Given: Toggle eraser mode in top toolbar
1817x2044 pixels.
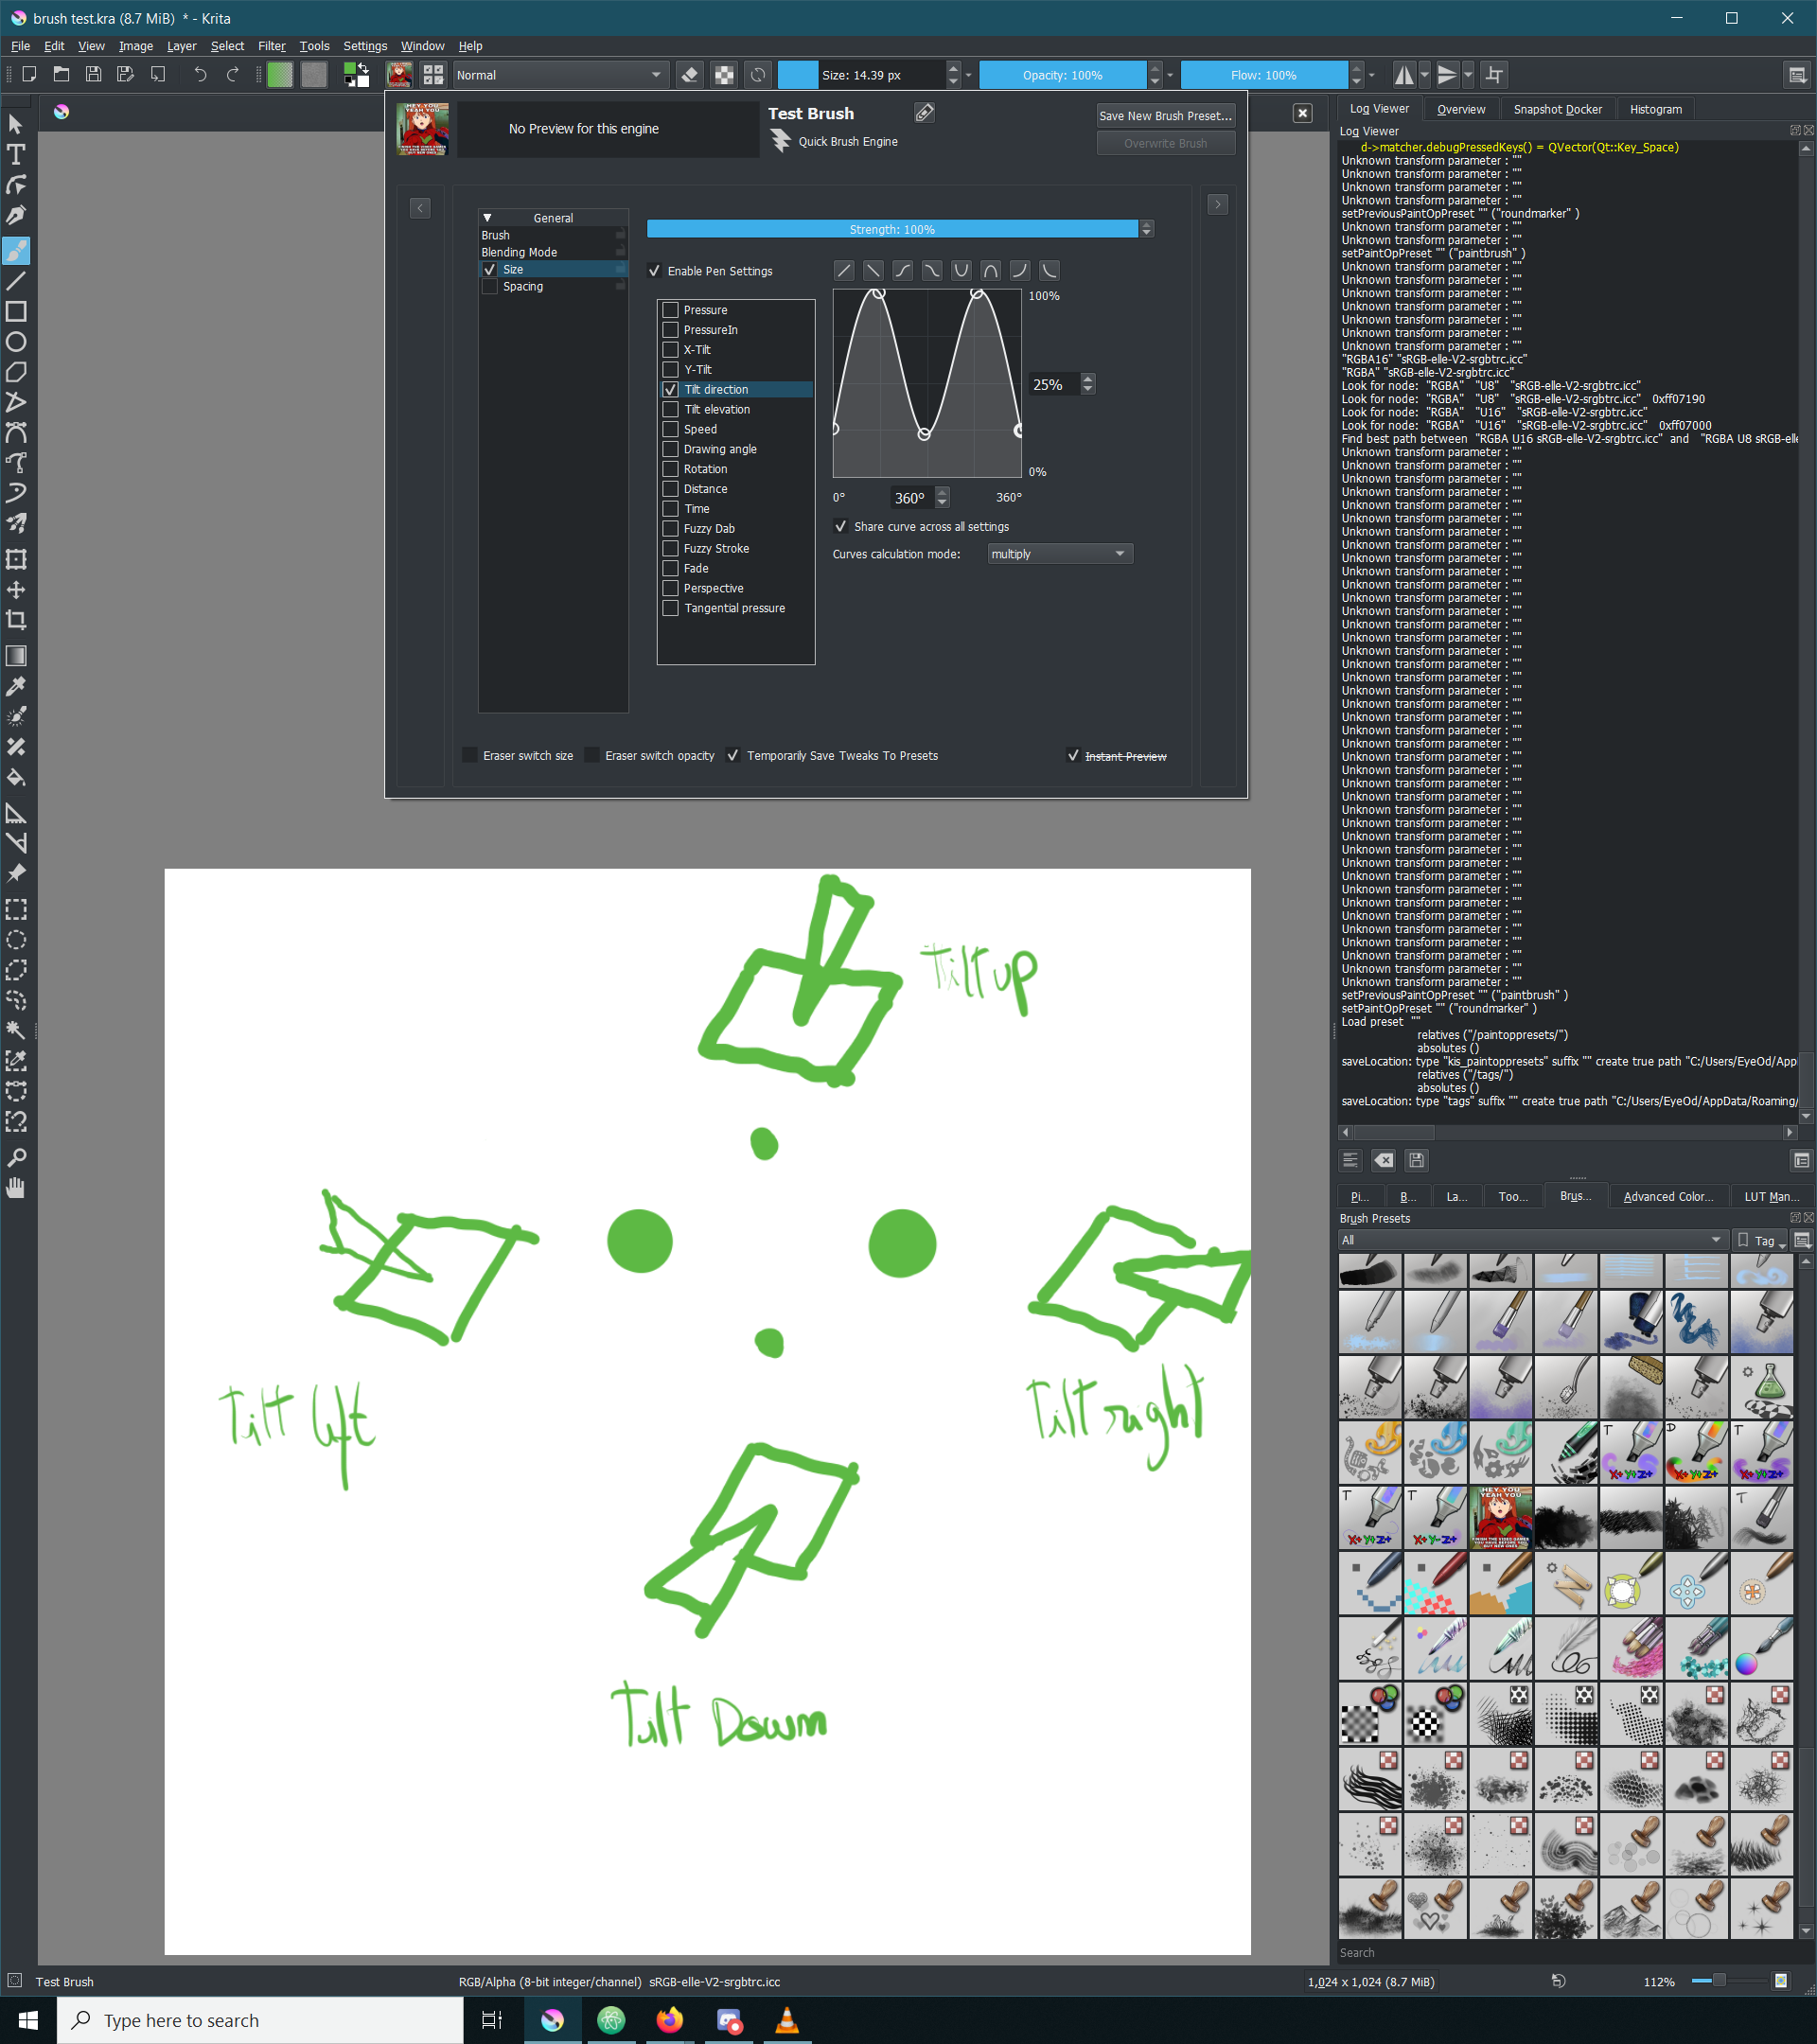Looking at the screenshot, I should [x=689, y=75].
